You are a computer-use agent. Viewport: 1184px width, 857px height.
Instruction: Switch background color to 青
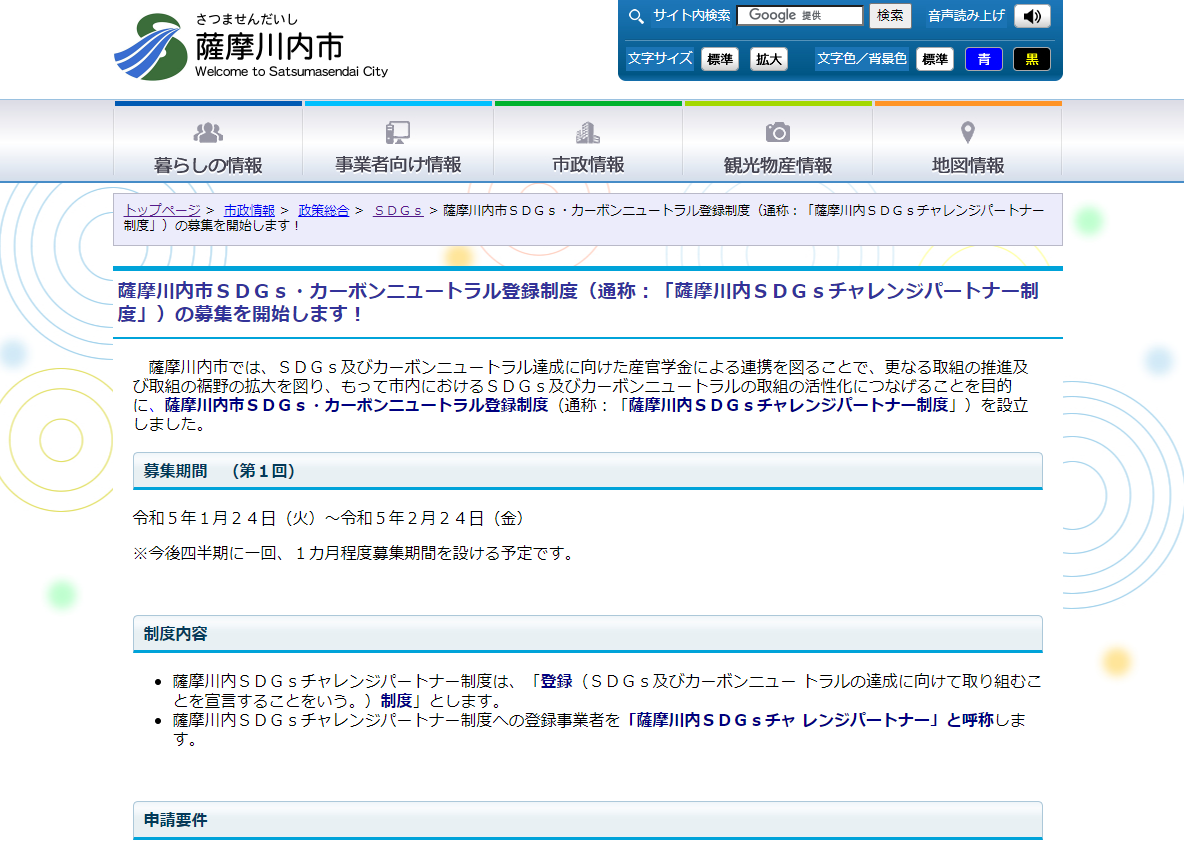pos(983,59)
